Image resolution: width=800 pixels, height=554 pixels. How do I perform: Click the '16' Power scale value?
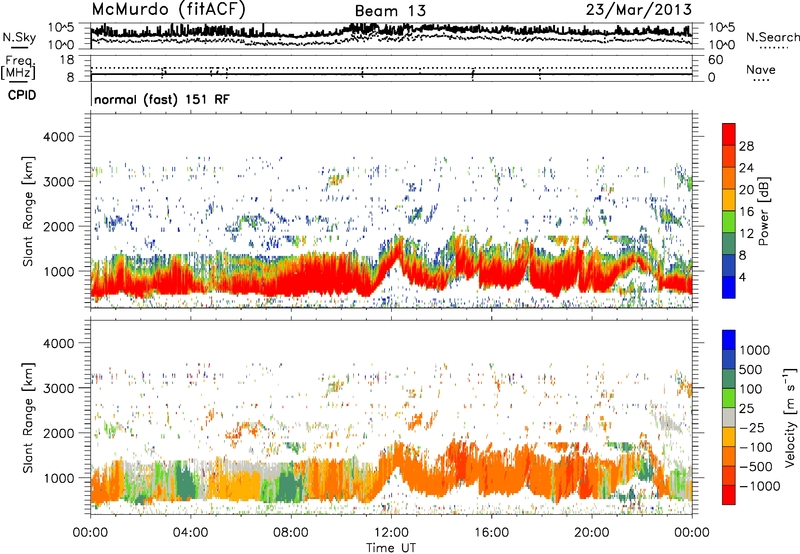(x=746, y=212)
